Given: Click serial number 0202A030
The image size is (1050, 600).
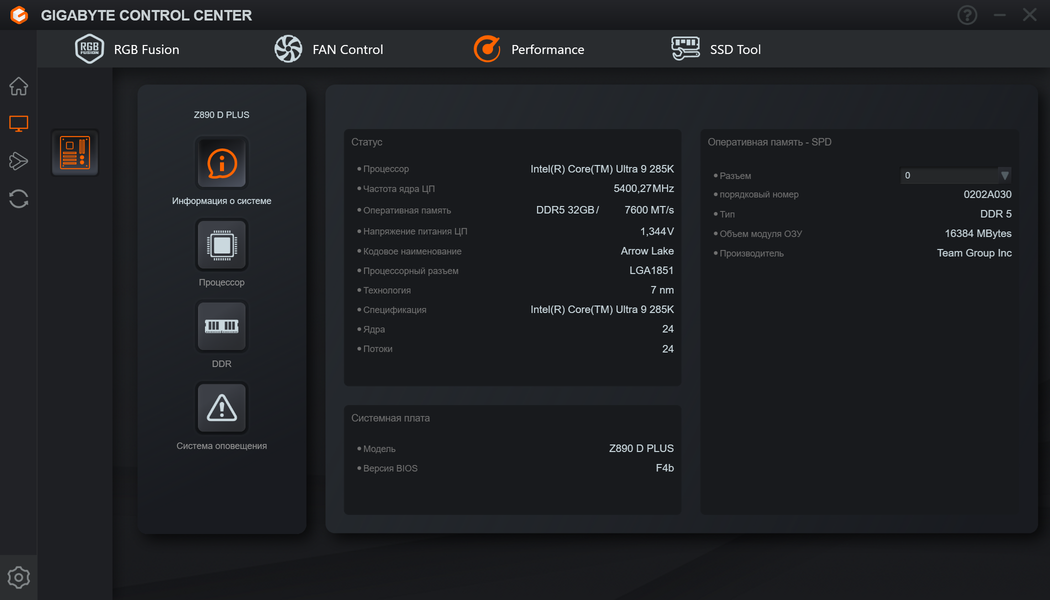Looking at the screenshot, I should pos(988,195).
